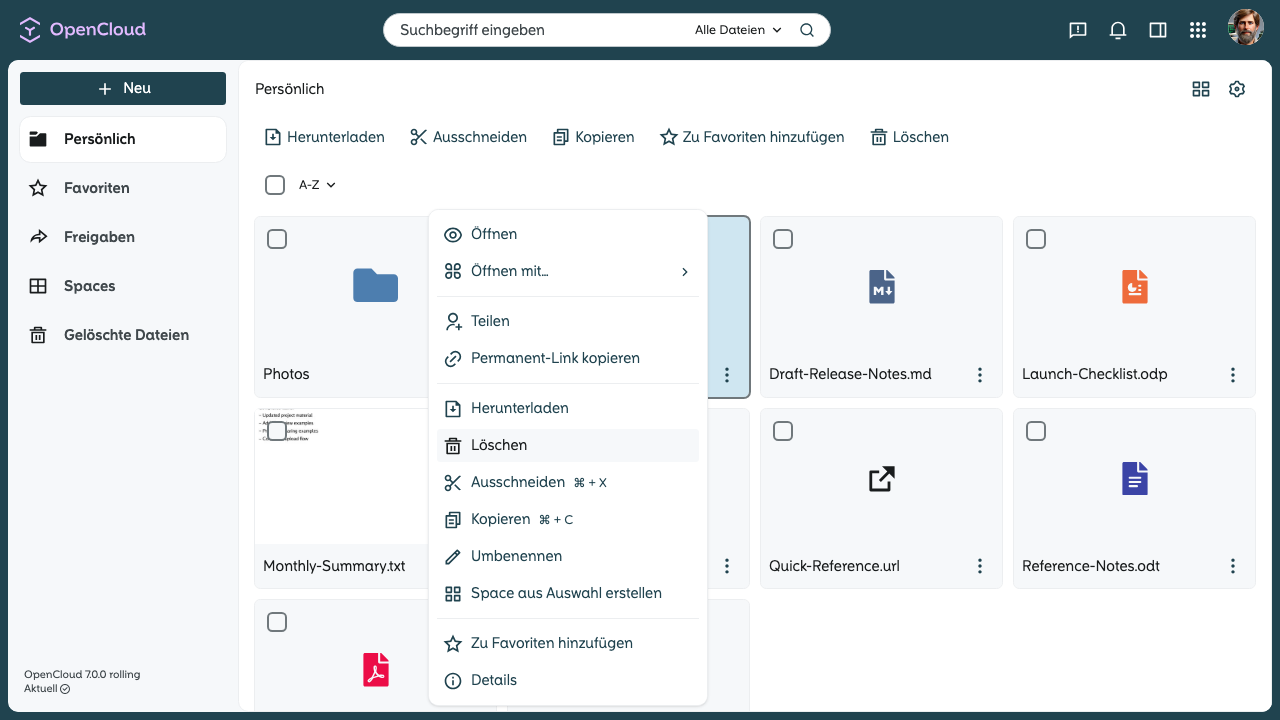1280x720 pixels.
Task: Select the Quick-Reference.url checkbox
Action: tap(783, 431)
